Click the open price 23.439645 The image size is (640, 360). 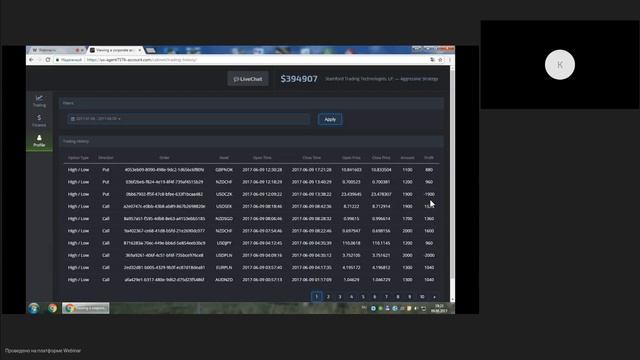351,194
